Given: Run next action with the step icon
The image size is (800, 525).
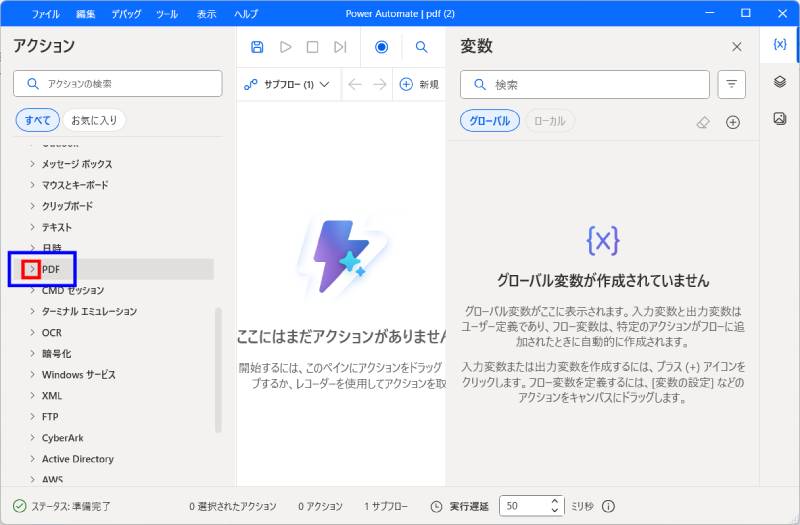Looking at the screenshot, I should point(340,47).
